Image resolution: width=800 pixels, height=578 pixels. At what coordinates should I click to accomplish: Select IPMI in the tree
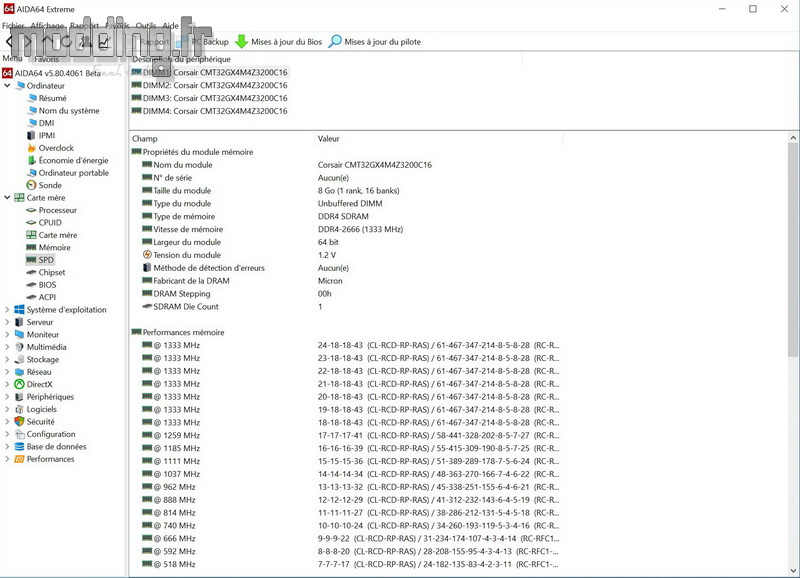click(47, 135)
